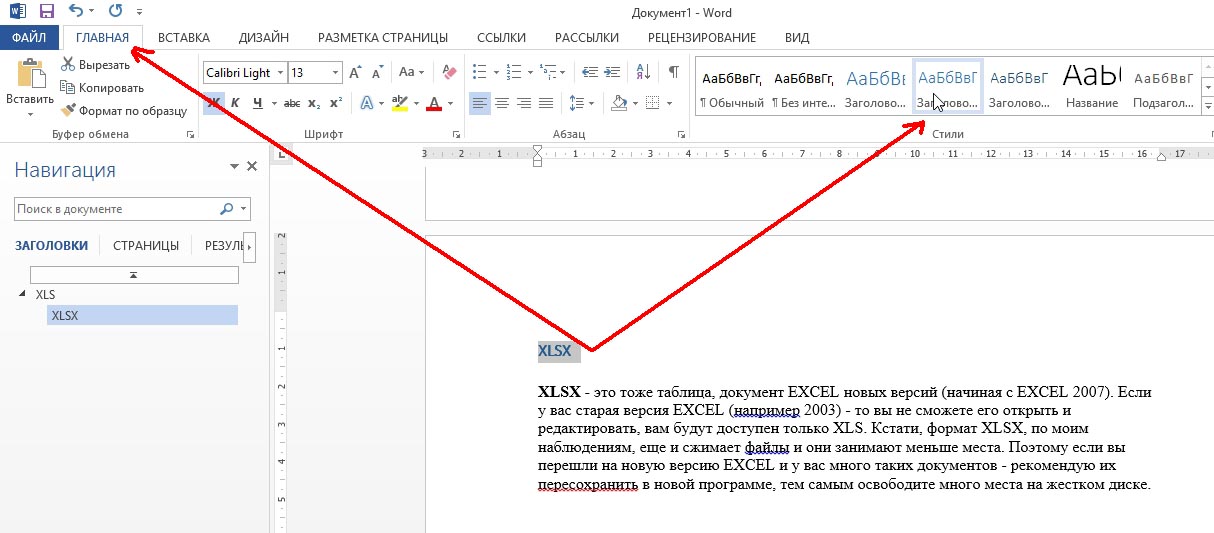Increase paragraph indent
The image size is (1214, 533).
pyautogui.click(x=611, y=72)
